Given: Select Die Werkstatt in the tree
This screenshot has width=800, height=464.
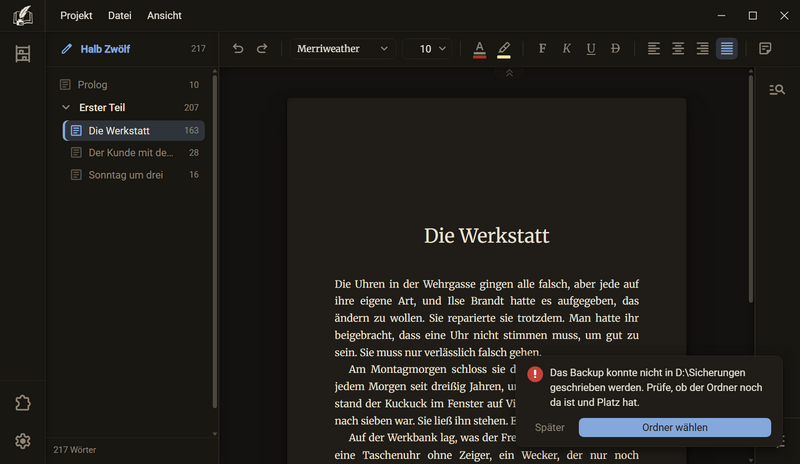Looking at the screenshot, I should coord(134,131).
